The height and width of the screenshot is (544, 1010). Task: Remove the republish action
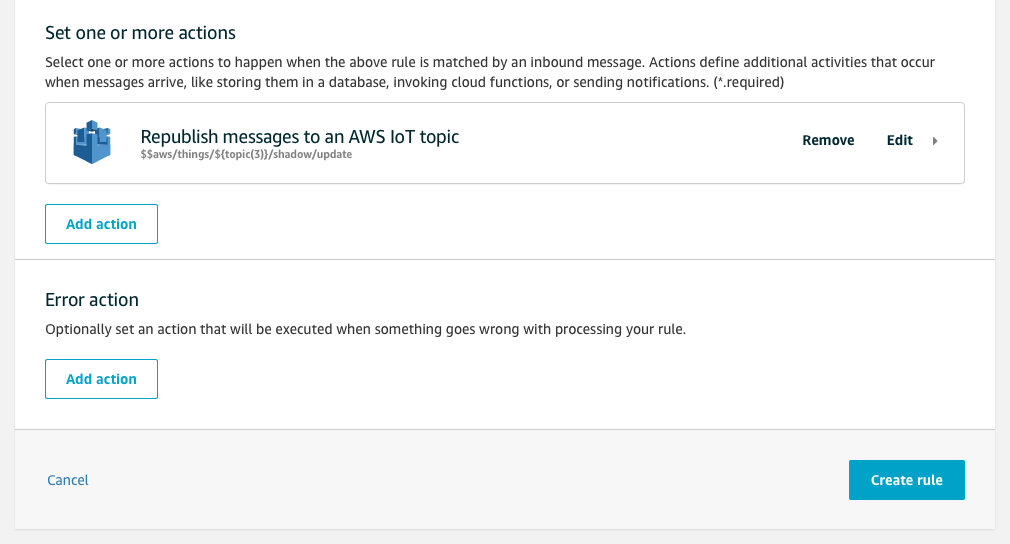click(828, 141)
